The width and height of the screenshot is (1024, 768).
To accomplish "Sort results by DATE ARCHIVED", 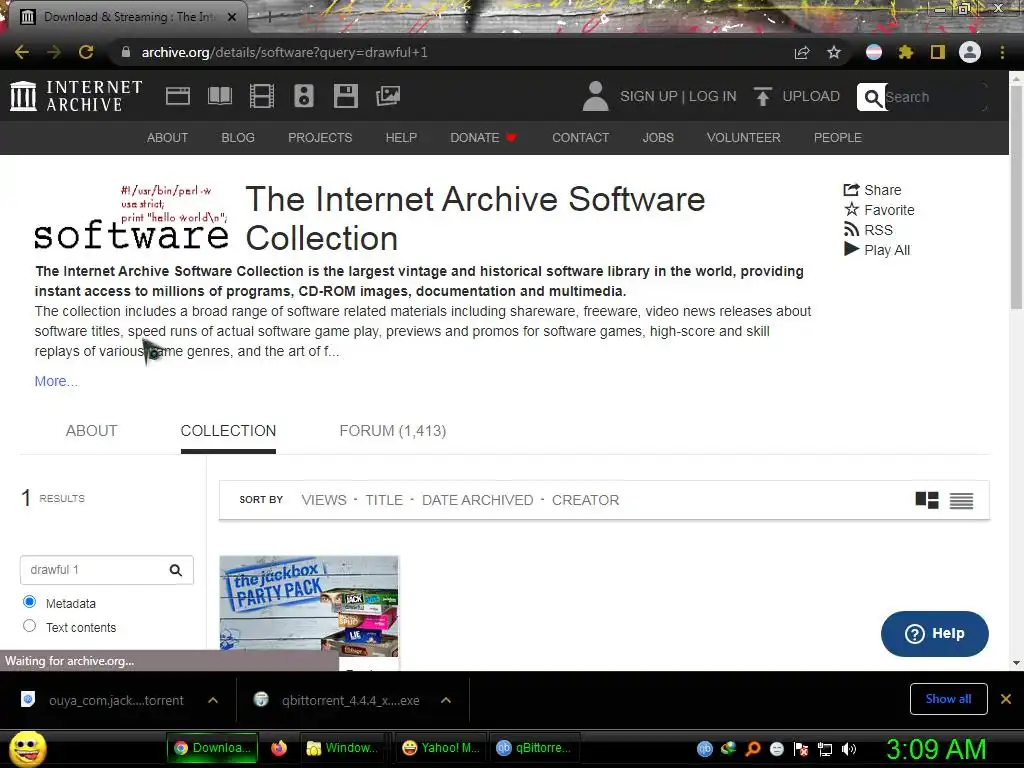I will click(x=477, y=500).
